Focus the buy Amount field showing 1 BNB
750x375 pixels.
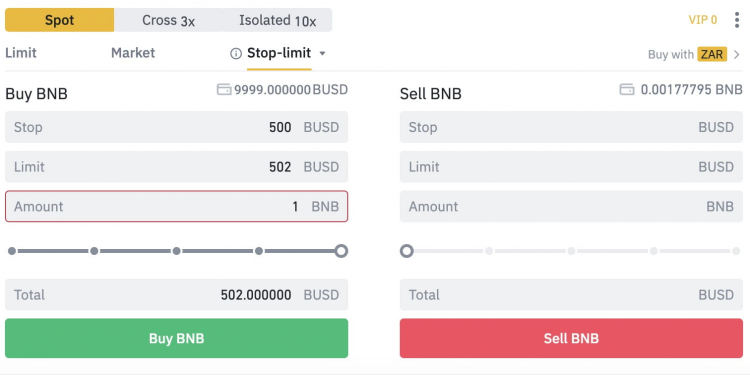176,206
